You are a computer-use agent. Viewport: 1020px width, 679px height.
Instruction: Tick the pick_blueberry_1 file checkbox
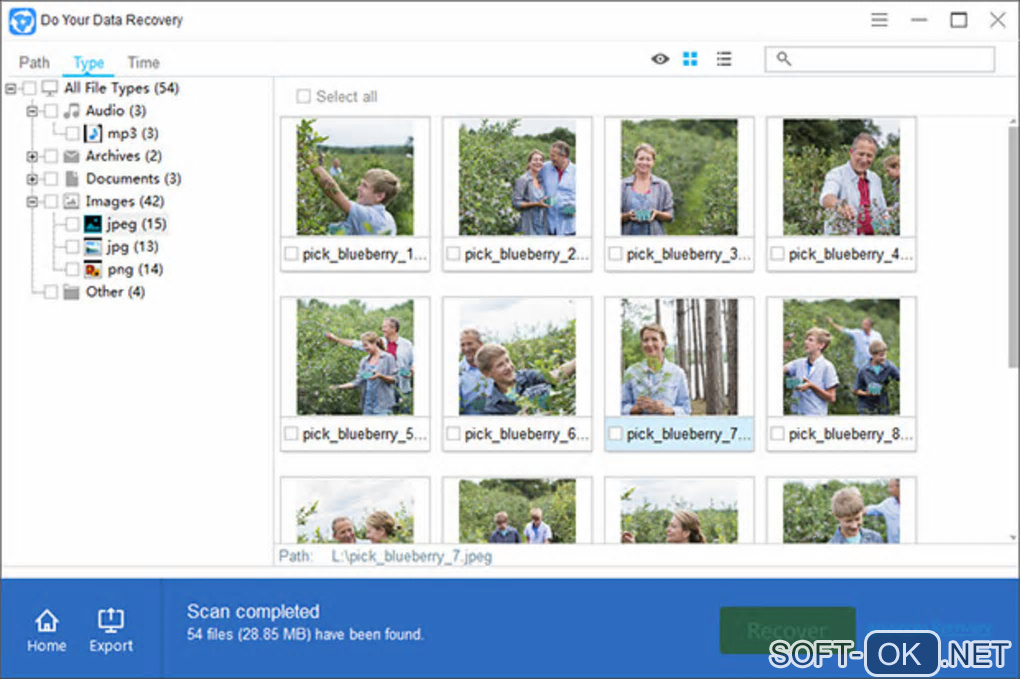click(x=291, y=255)
